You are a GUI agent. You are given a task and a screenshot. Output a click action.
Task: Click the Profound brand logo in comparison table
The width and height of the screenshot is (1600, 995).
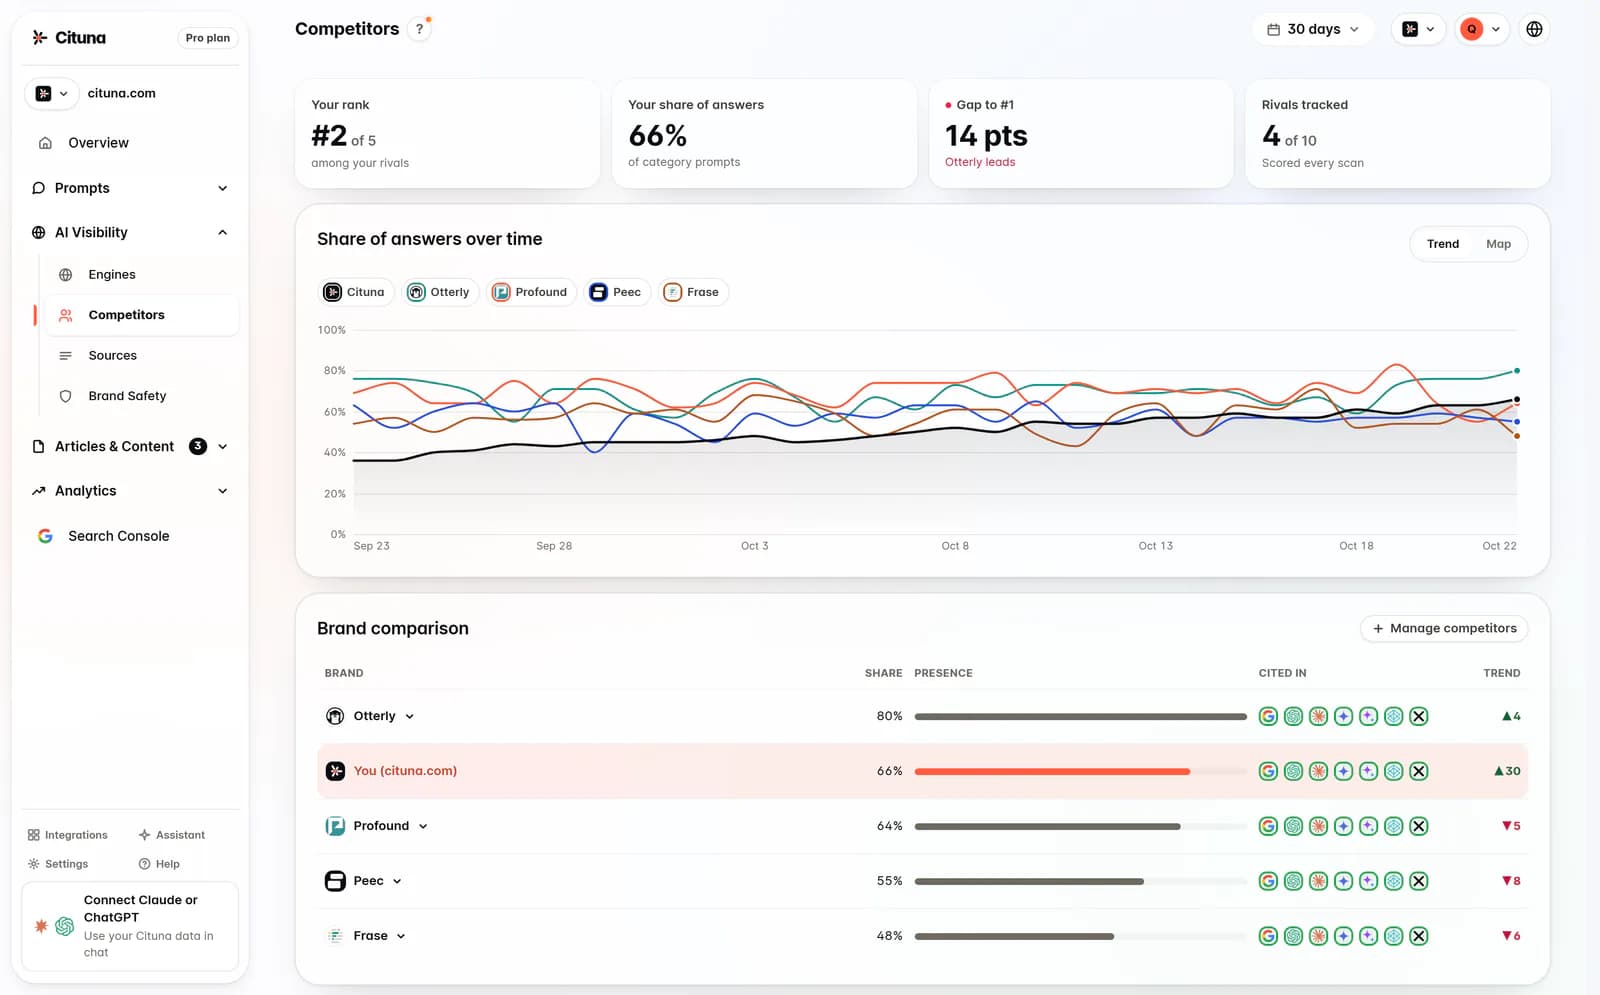pyautogui.click(x=335, y=826)
